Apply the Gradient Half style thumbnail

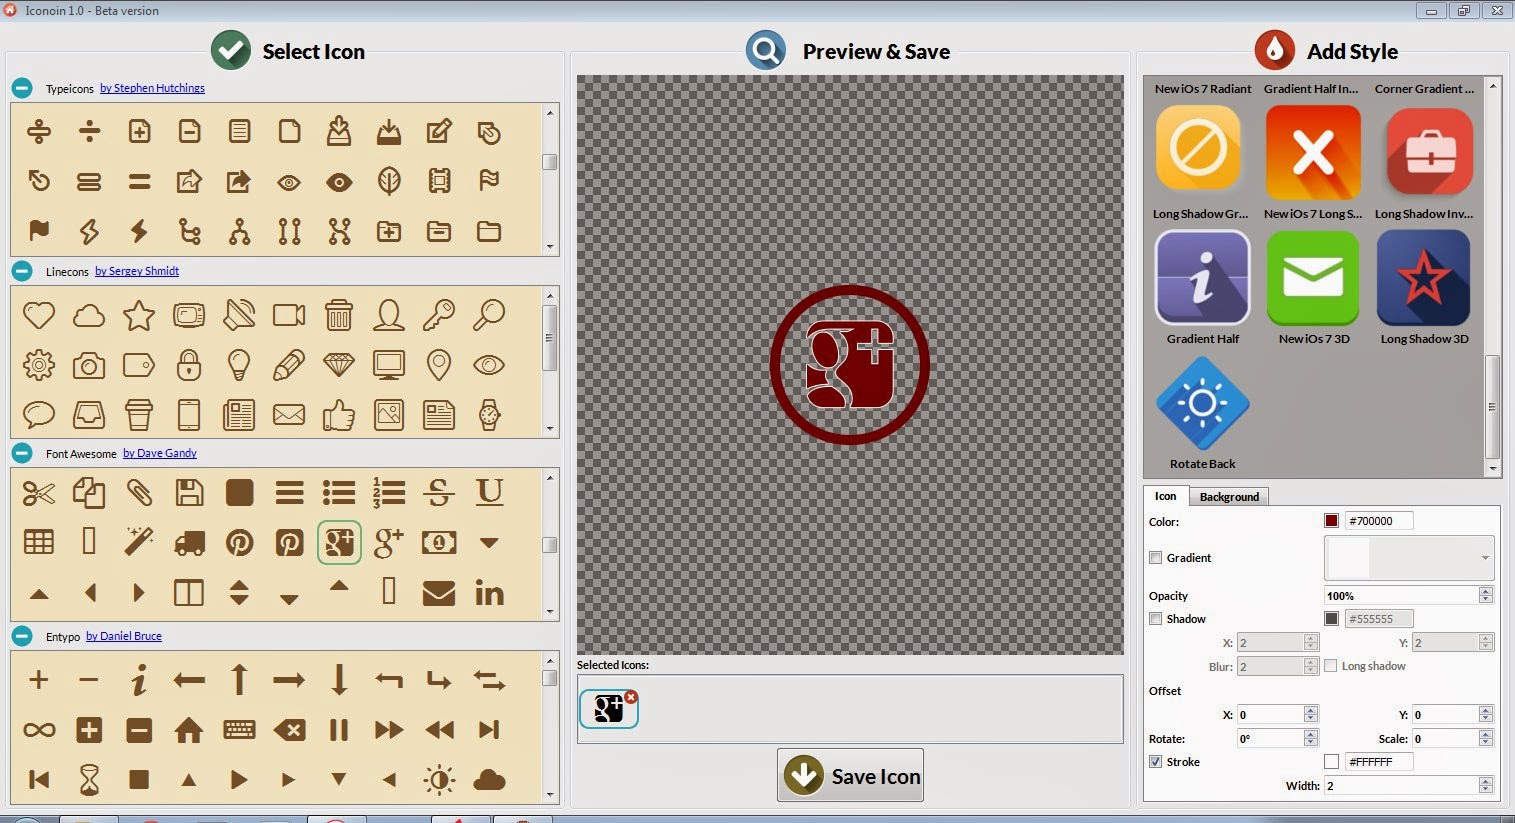[1203, 278]
